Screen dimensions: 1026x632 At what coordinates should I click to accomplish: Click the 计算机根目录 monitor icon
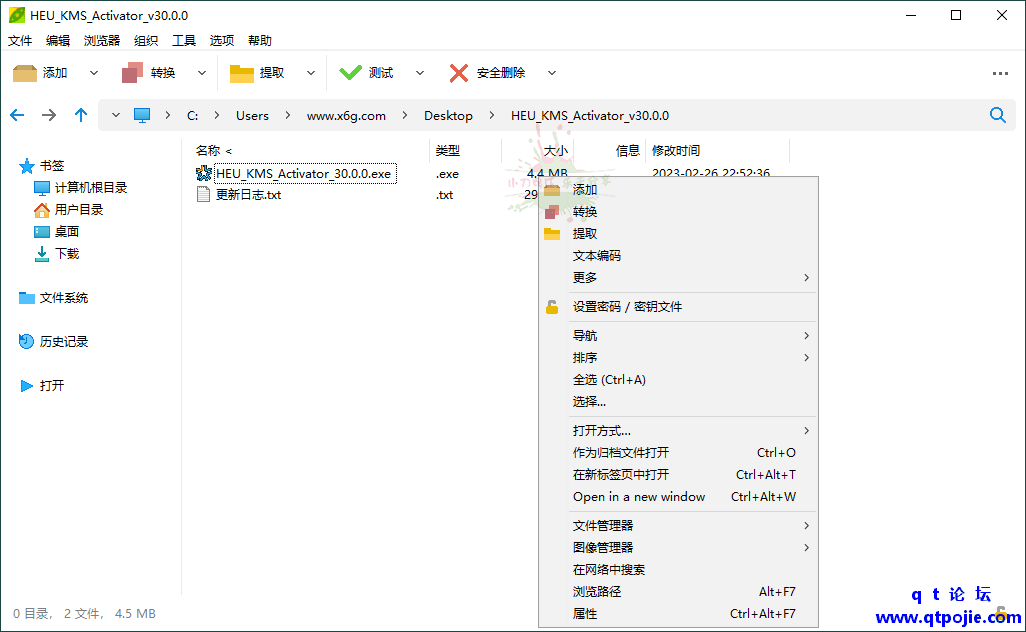pyautogui.click(x=41, y=188)
